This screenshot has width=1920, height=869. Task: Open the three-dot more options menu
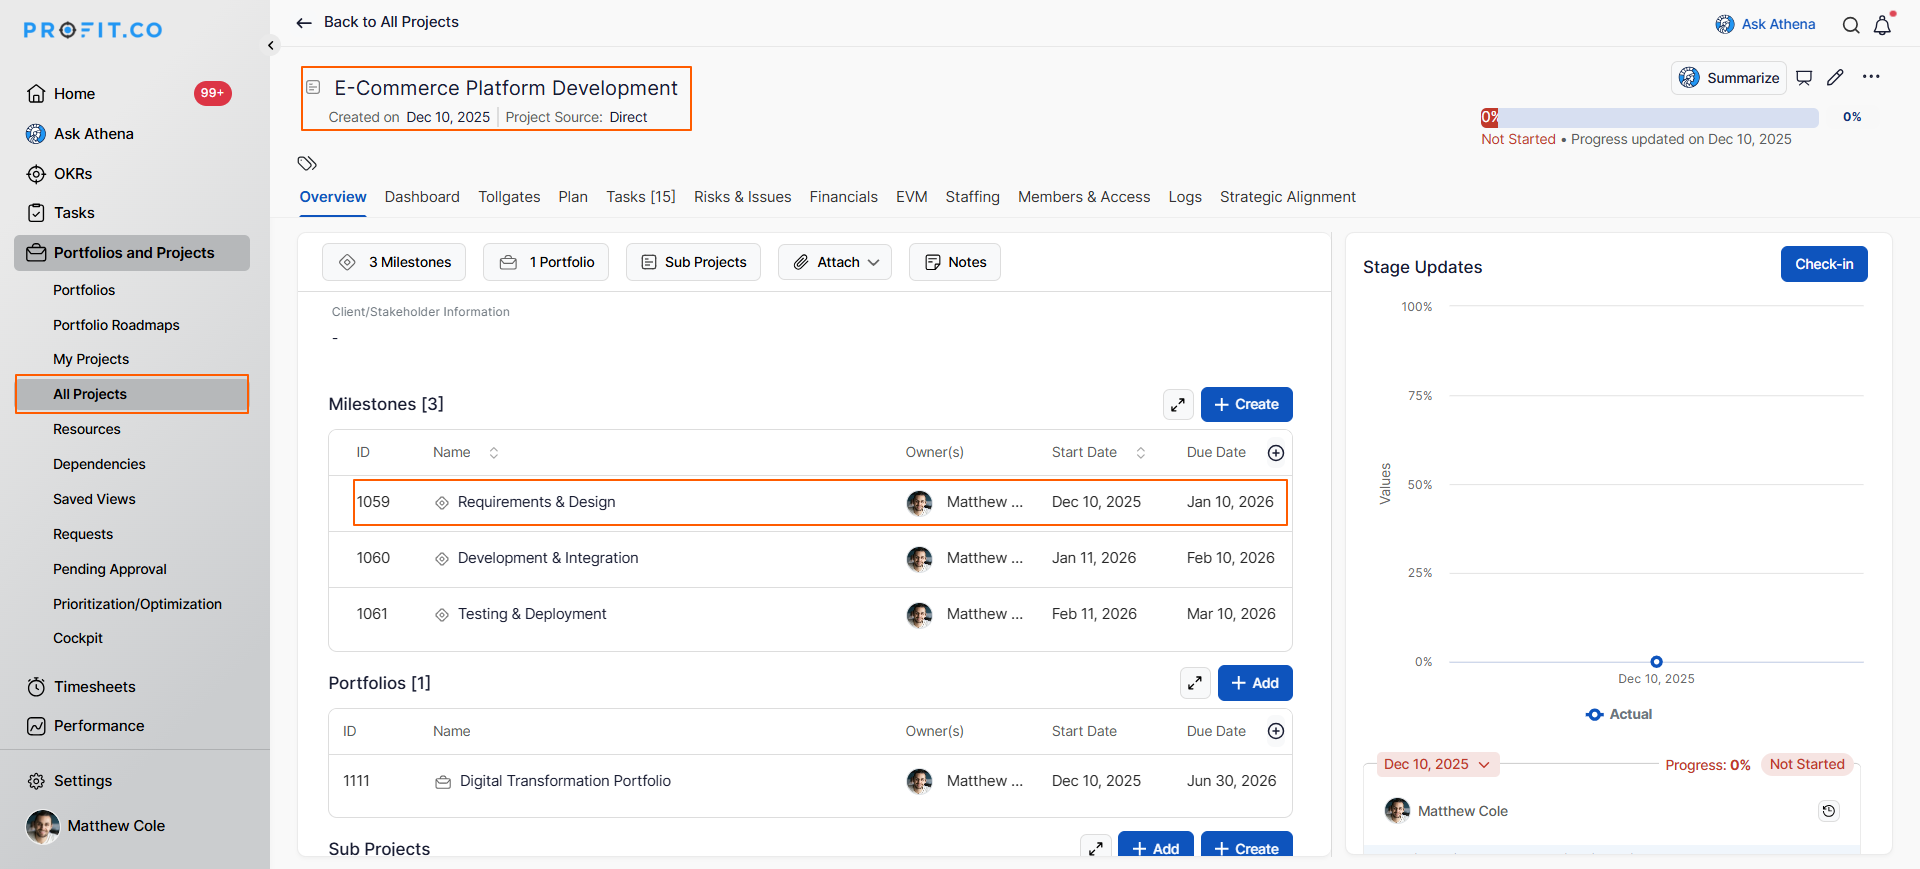pos(1871,77)
